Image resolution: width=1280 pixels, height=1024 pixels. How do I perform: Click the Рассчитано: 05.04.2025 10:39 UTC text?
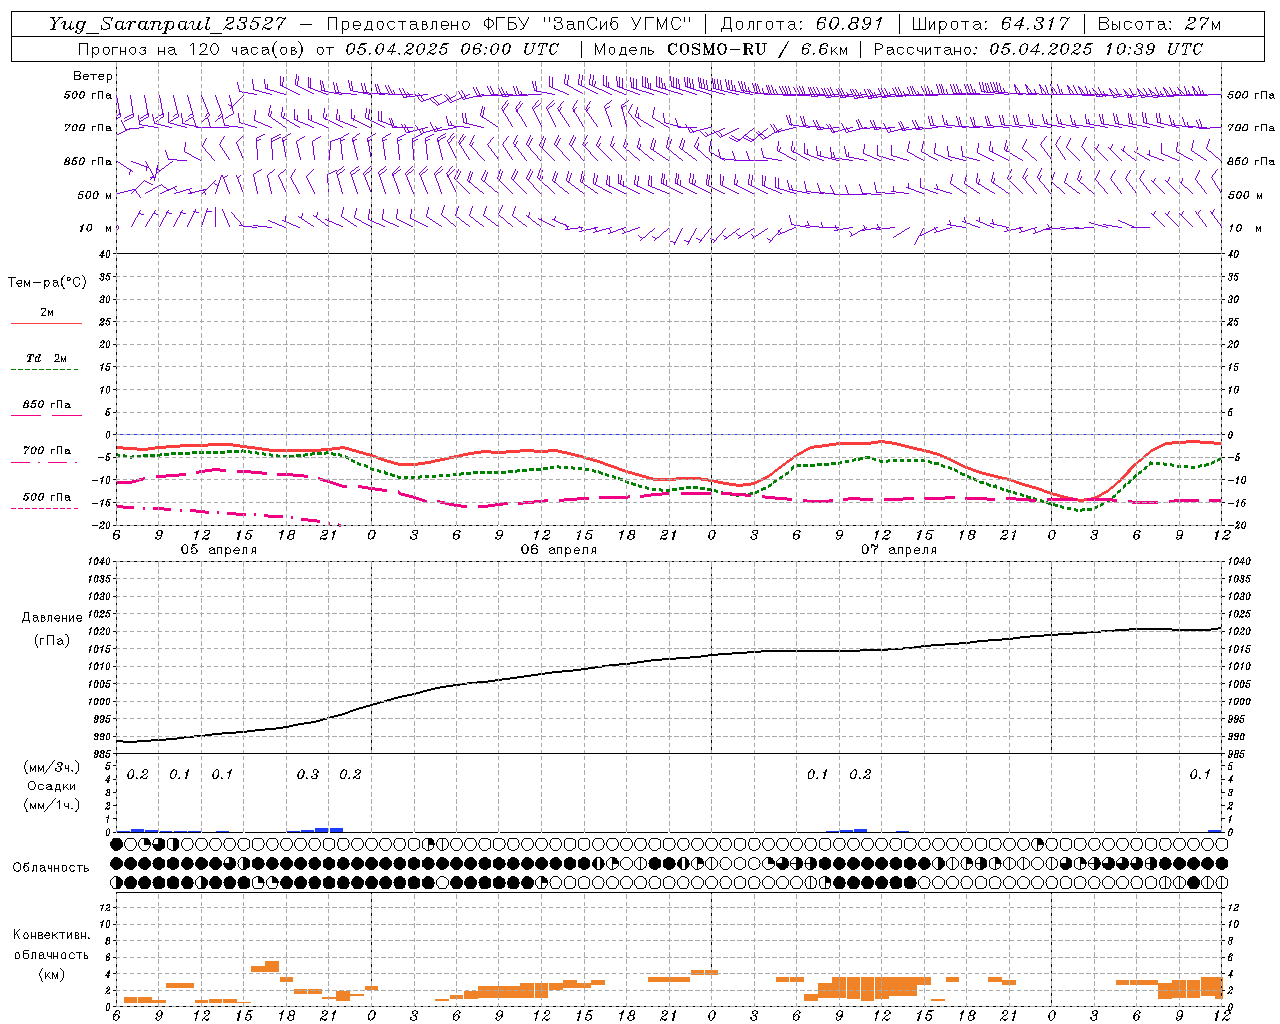coord(1038,49)
